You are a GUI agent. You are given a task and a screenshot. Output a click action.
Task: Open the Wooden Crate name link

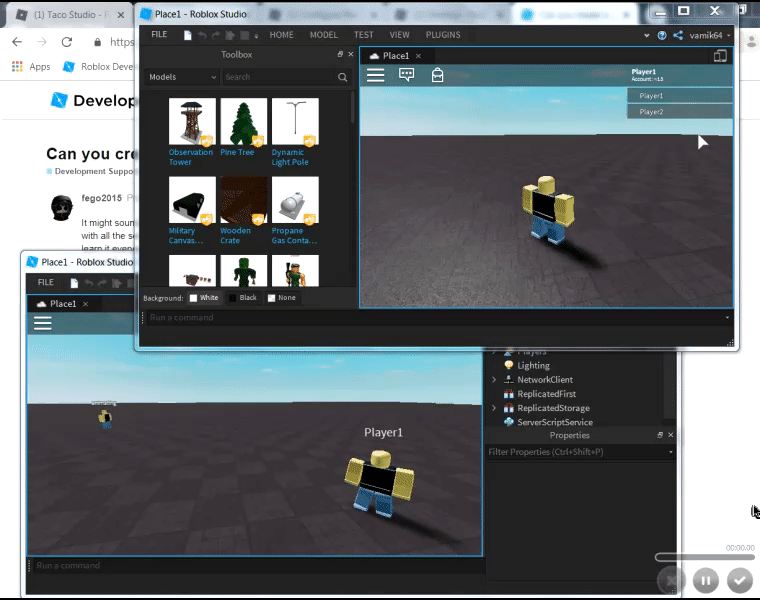235,236
